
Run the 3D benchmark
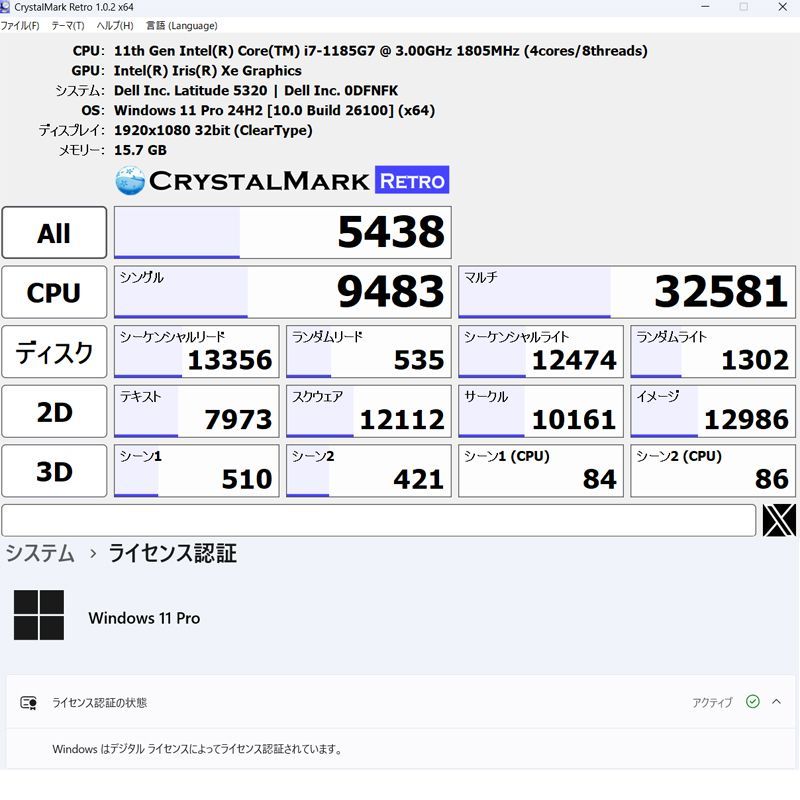[54, 470]
